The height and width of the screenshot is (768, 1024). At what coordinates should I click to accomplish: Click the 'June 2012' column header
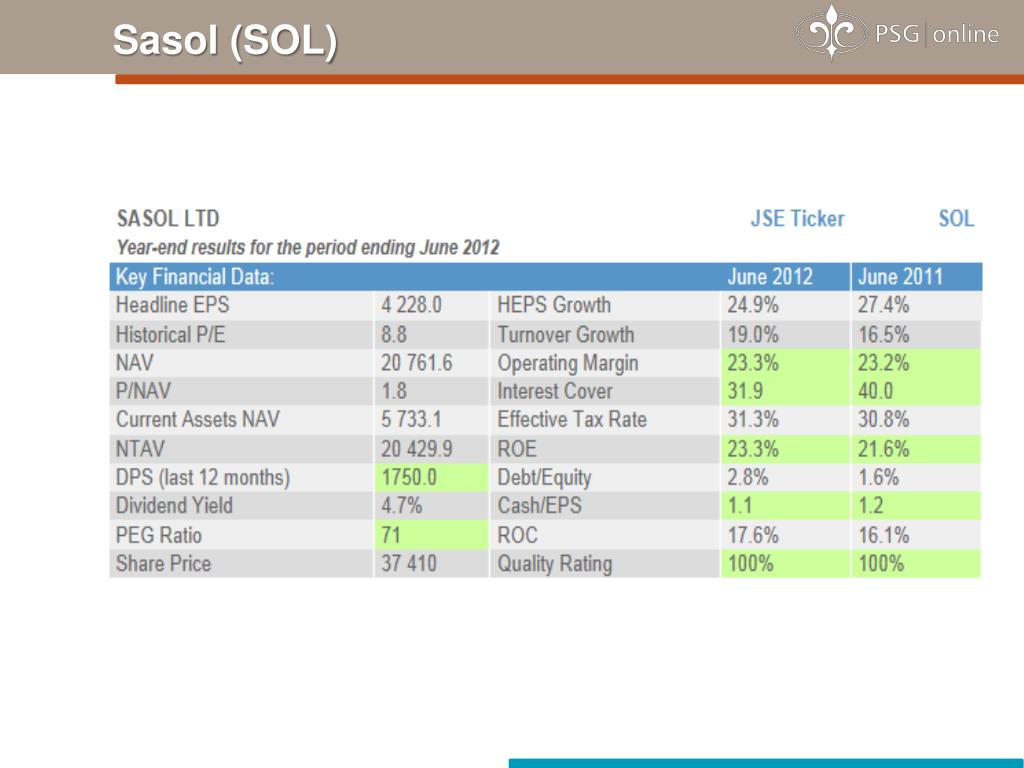coord(770,277)
